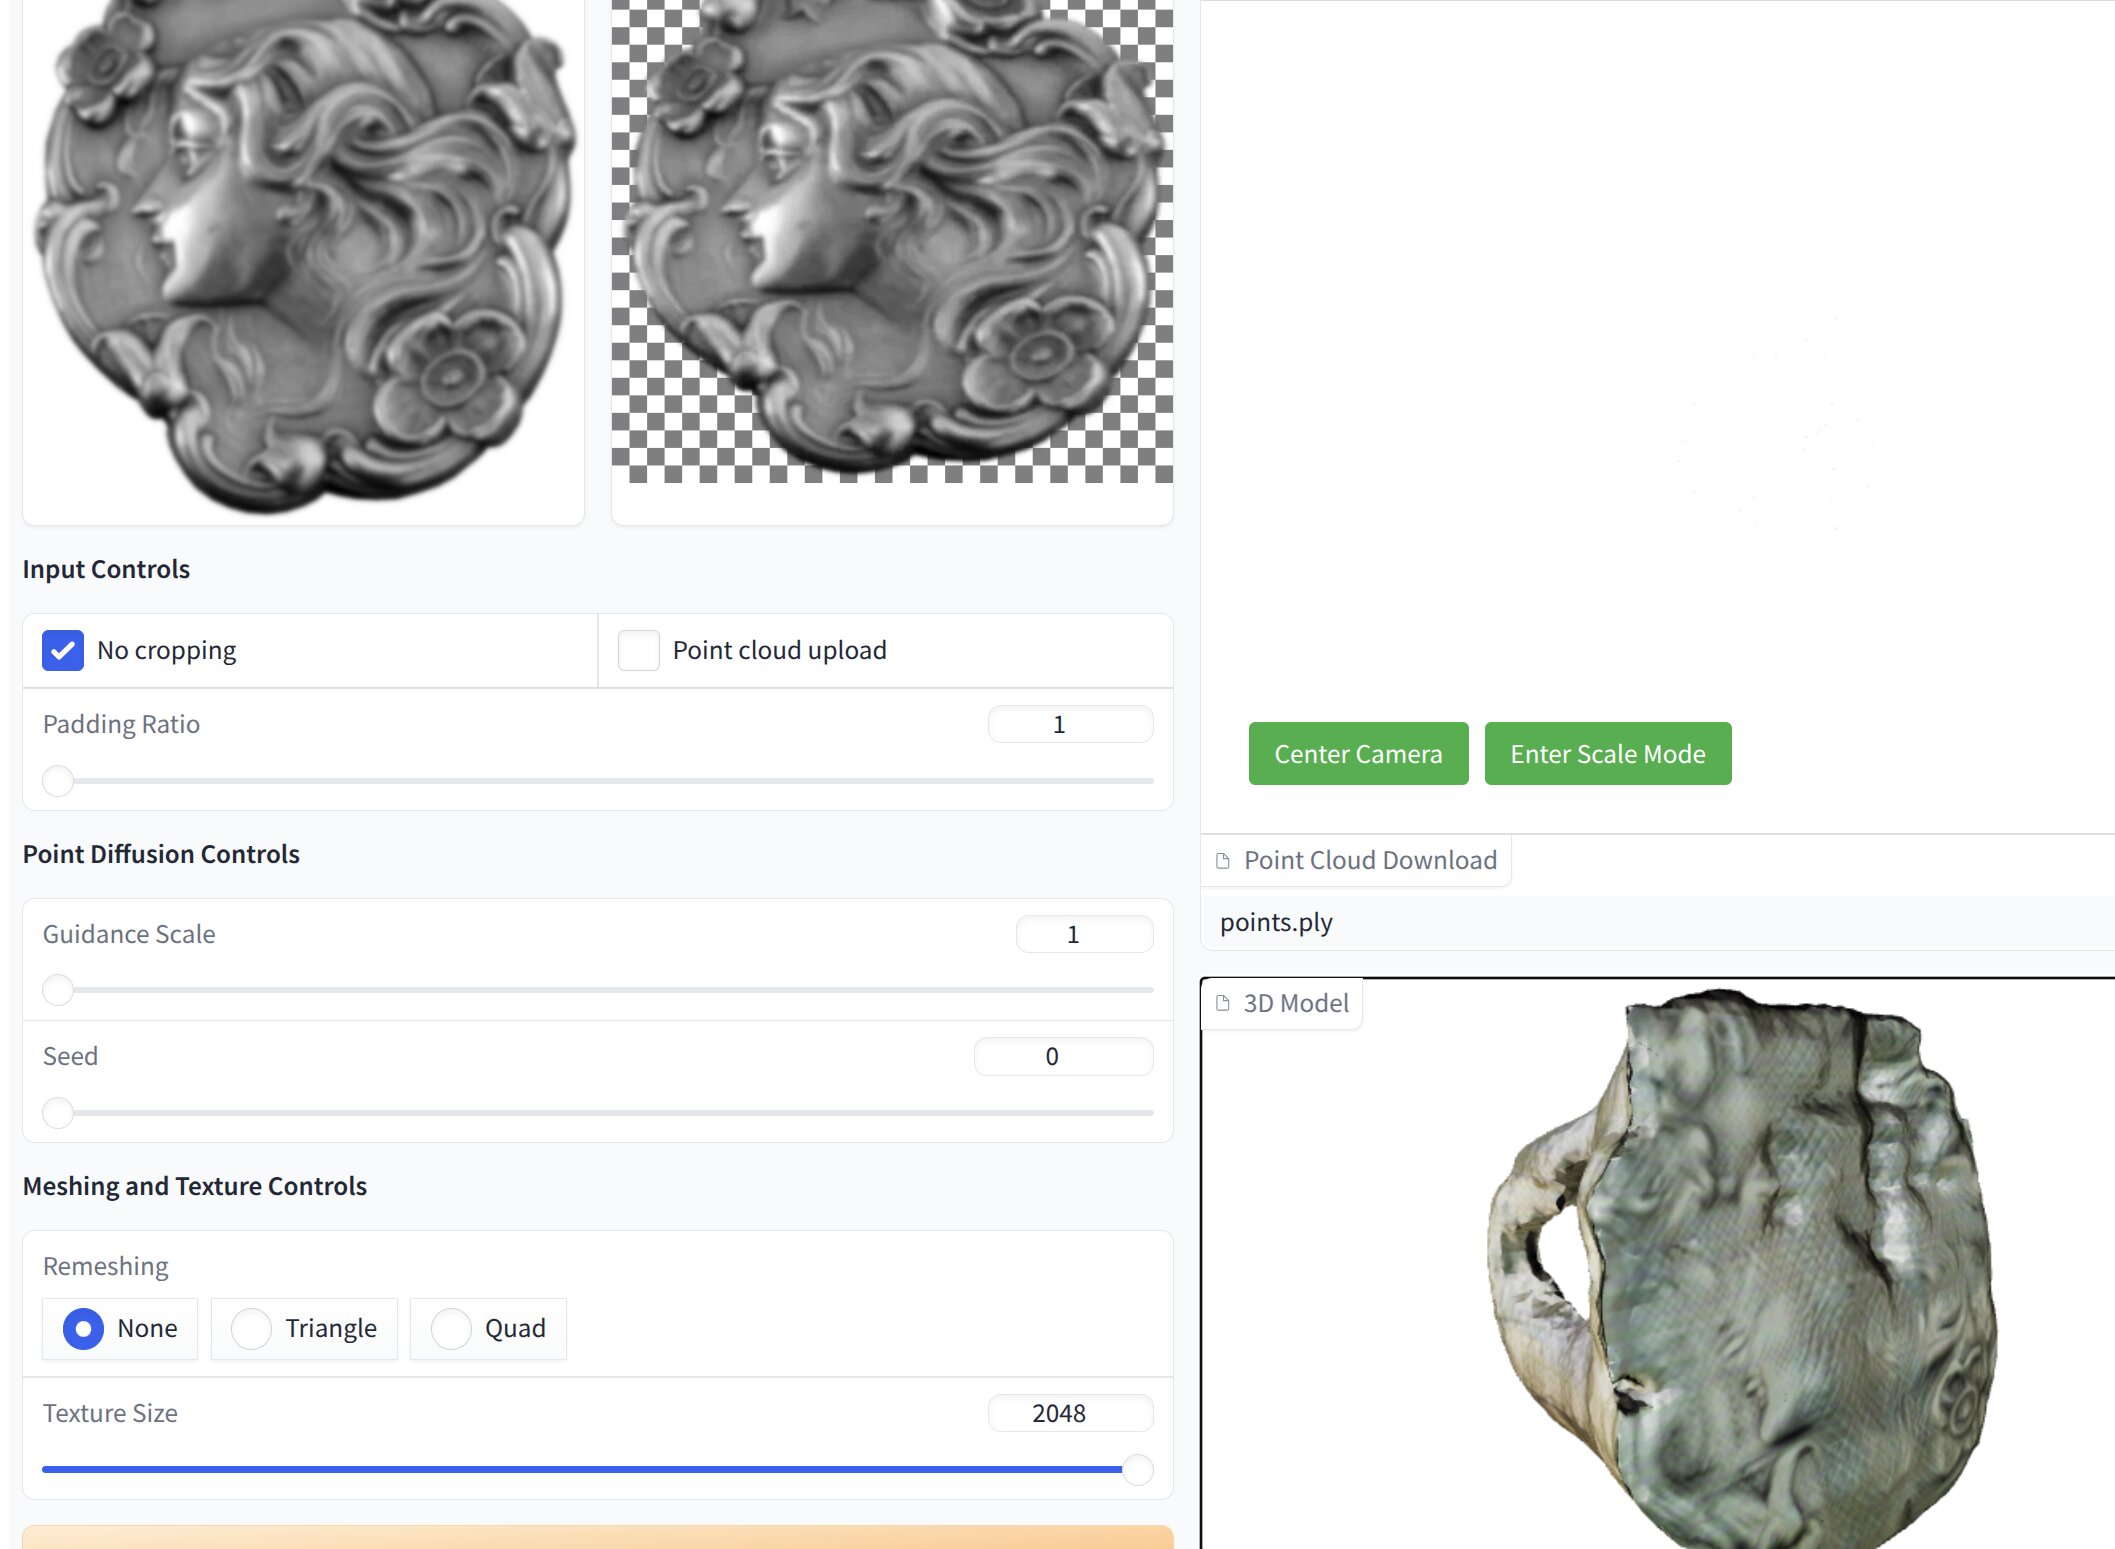Click the Texture Size slider handle

pos(1137,1469)
